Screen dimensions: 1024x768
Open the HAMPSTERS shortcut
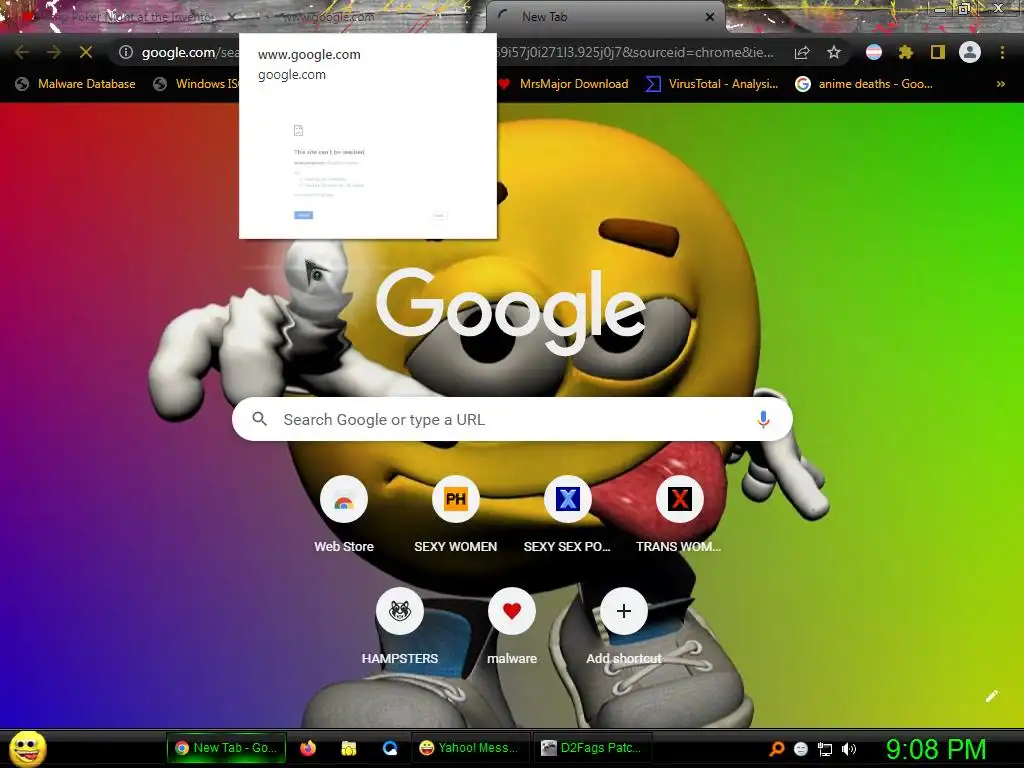click(400, 627)
